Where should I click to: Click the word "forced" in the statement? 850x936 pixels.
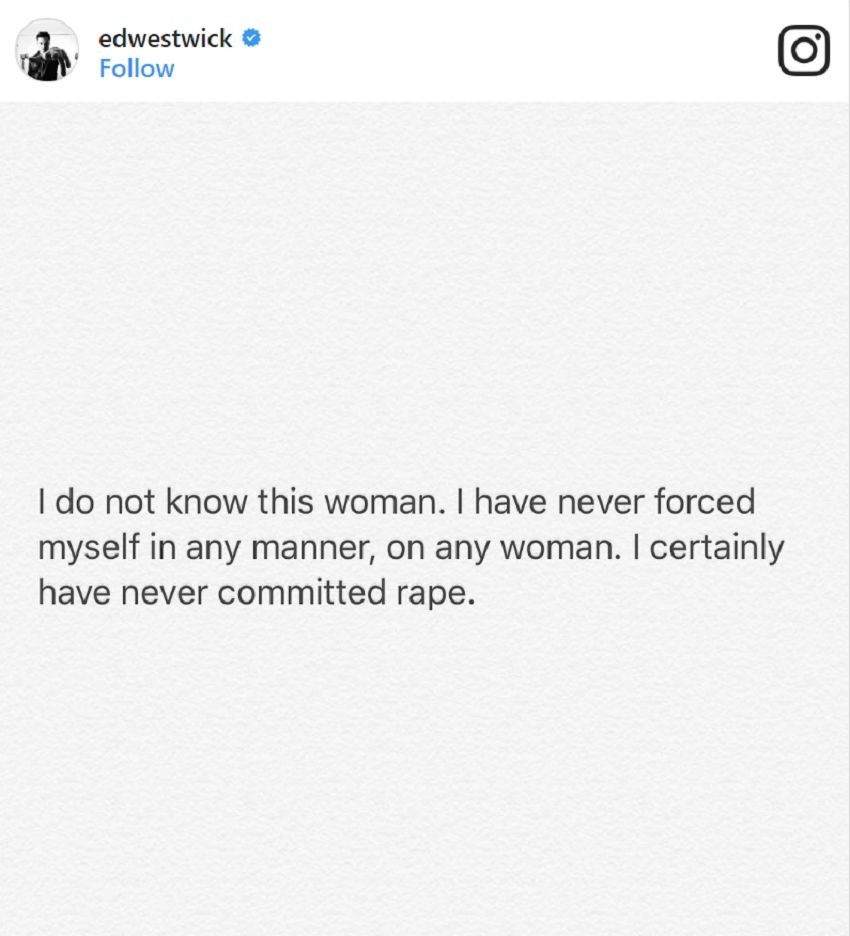[703, 502]
